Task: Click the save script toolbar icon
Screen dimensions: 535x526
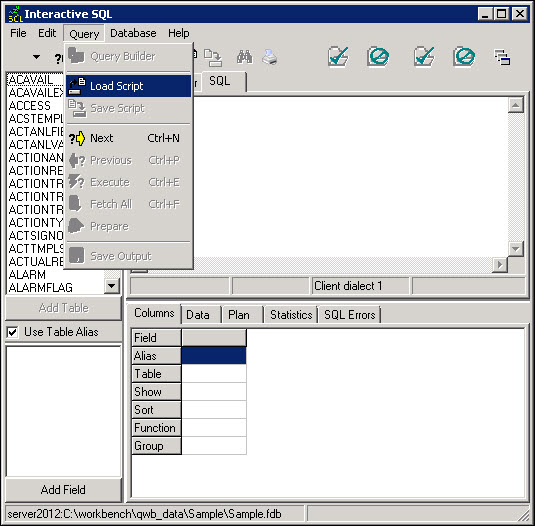Action: [213, 58]
